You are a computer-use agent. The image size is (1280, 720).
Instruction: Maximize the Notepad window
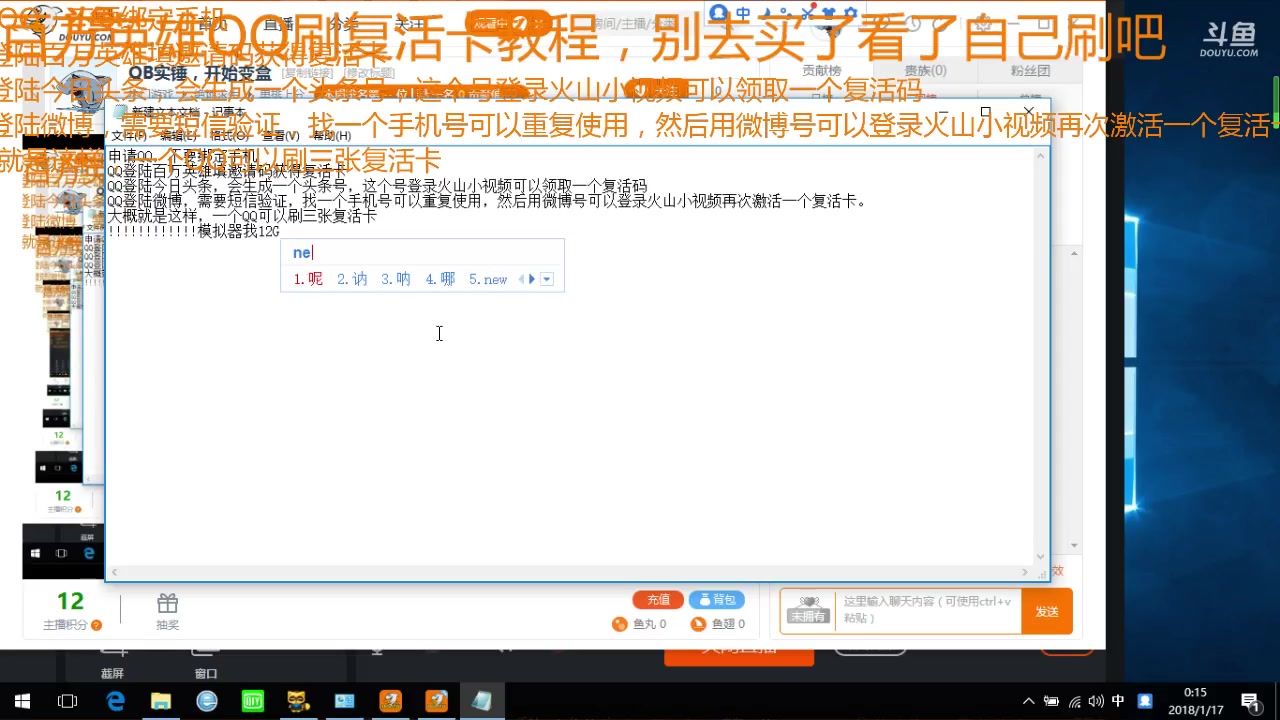pyautogui.click(x=985, y=112)
